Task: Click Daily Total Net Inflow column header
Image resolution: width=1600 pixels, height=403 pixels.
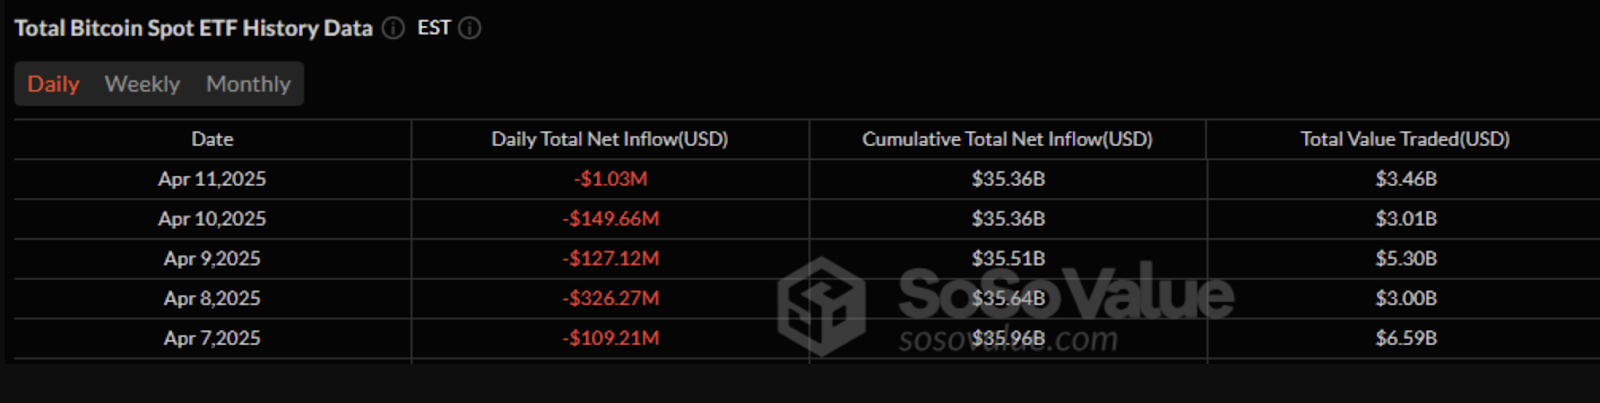Action: [x=610, y=139]
